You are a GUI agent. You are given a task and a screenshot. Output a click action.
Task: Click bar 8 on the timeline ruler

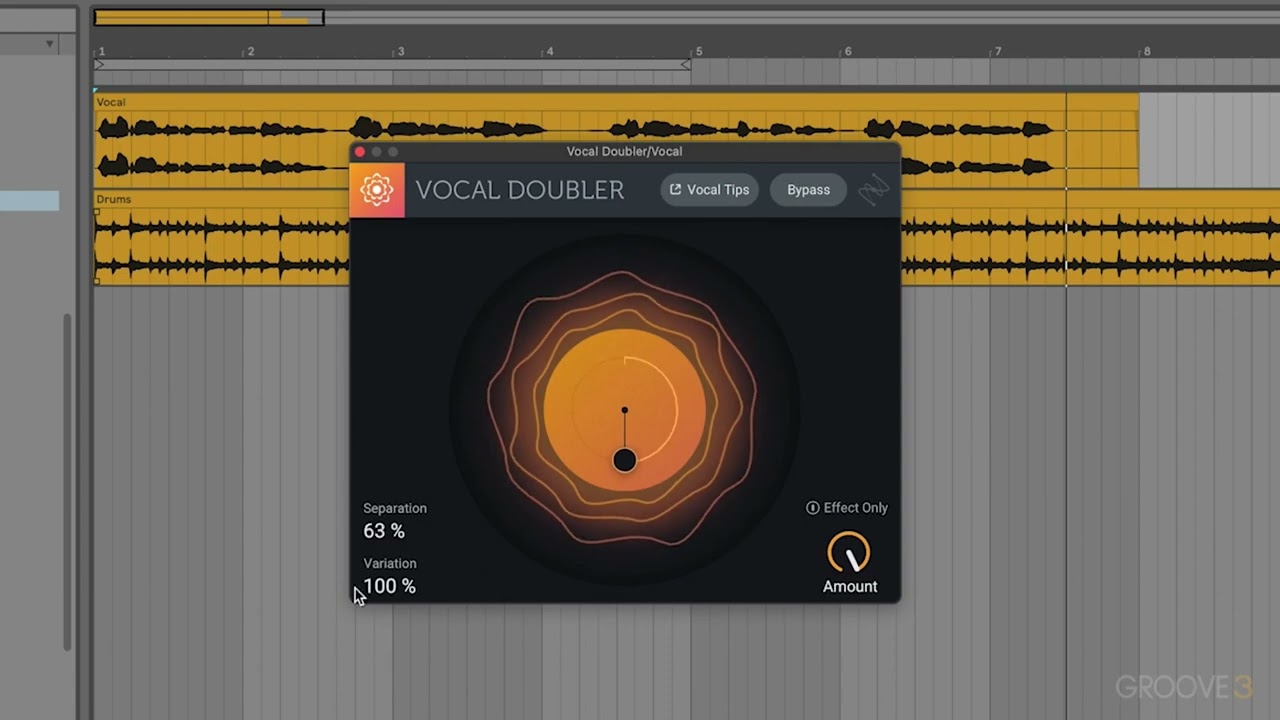click(x=1147, y=51)
